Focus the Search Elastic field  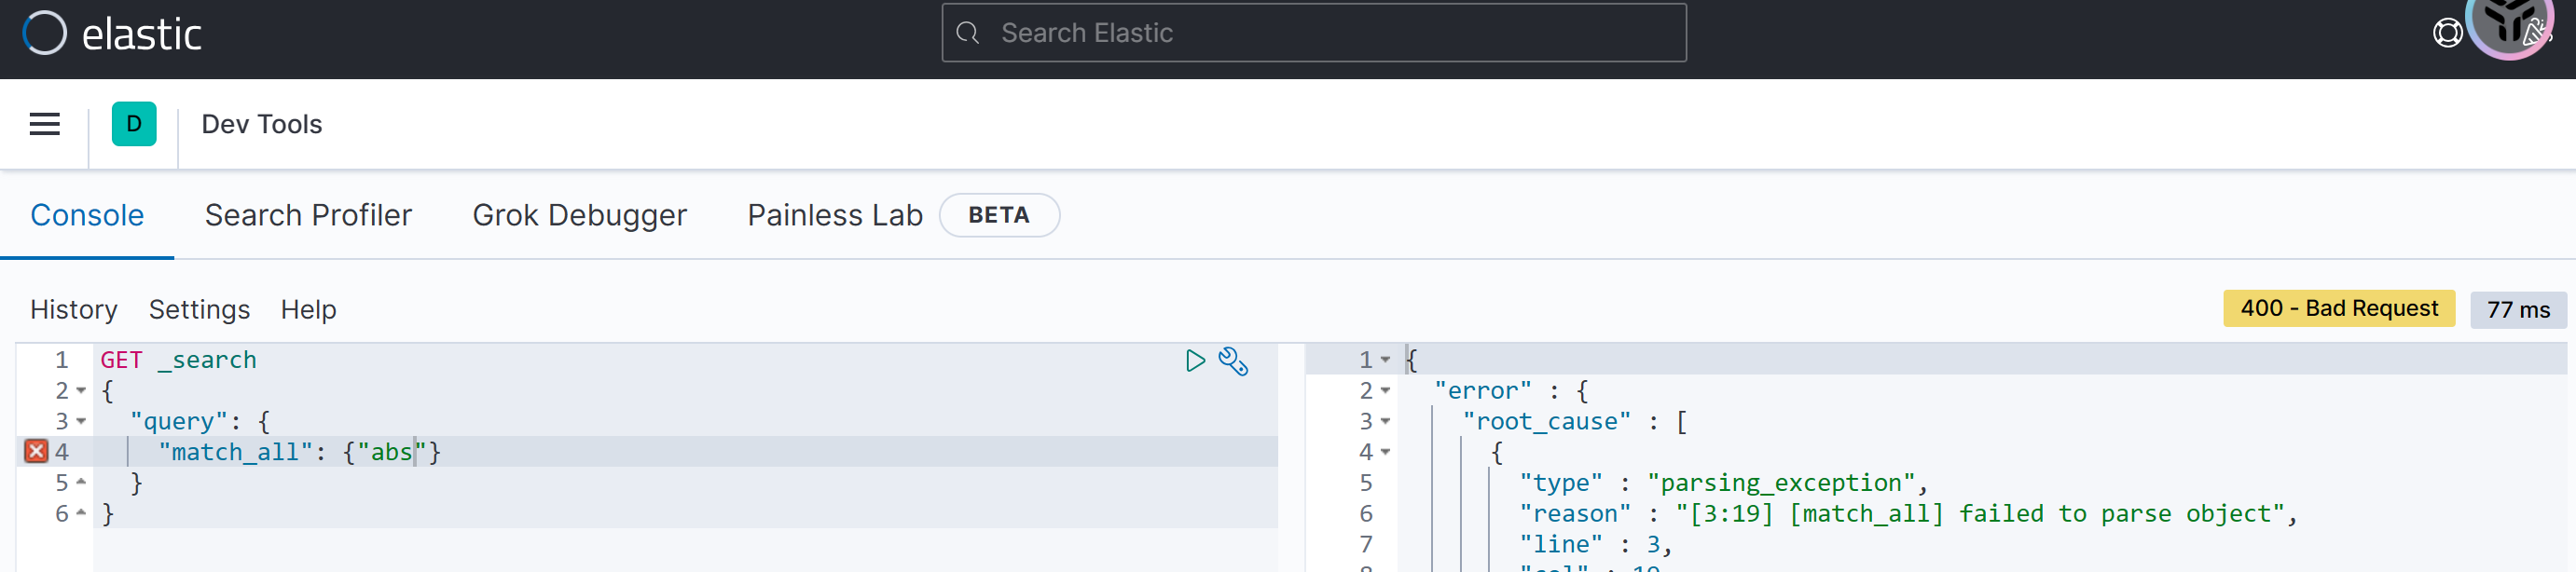pos(1313,33)
